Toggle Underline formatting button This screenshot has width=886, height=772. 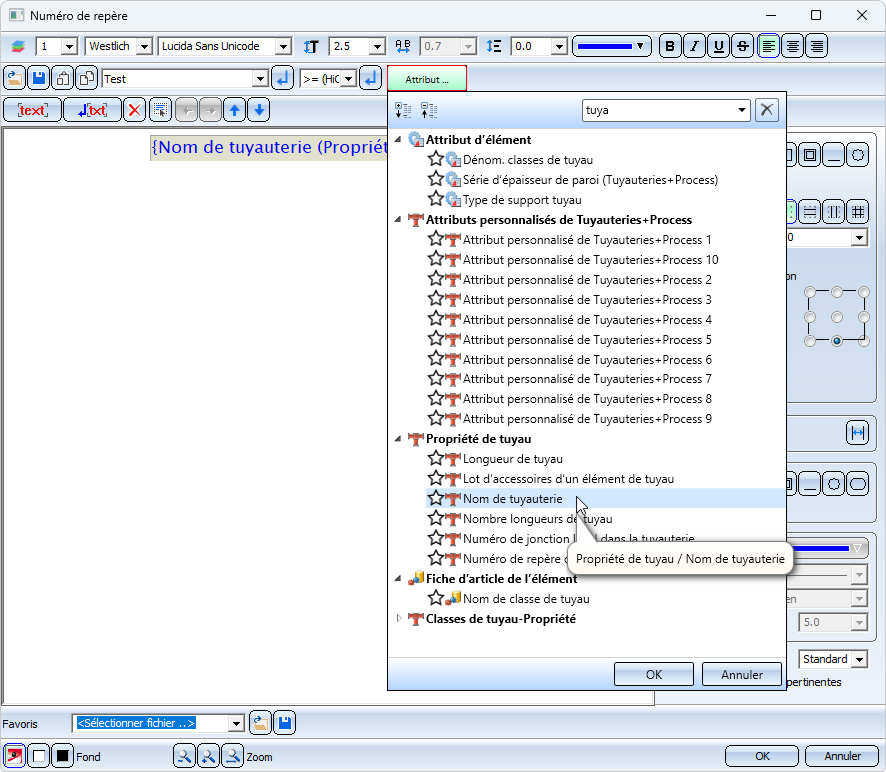click(718, 46)
